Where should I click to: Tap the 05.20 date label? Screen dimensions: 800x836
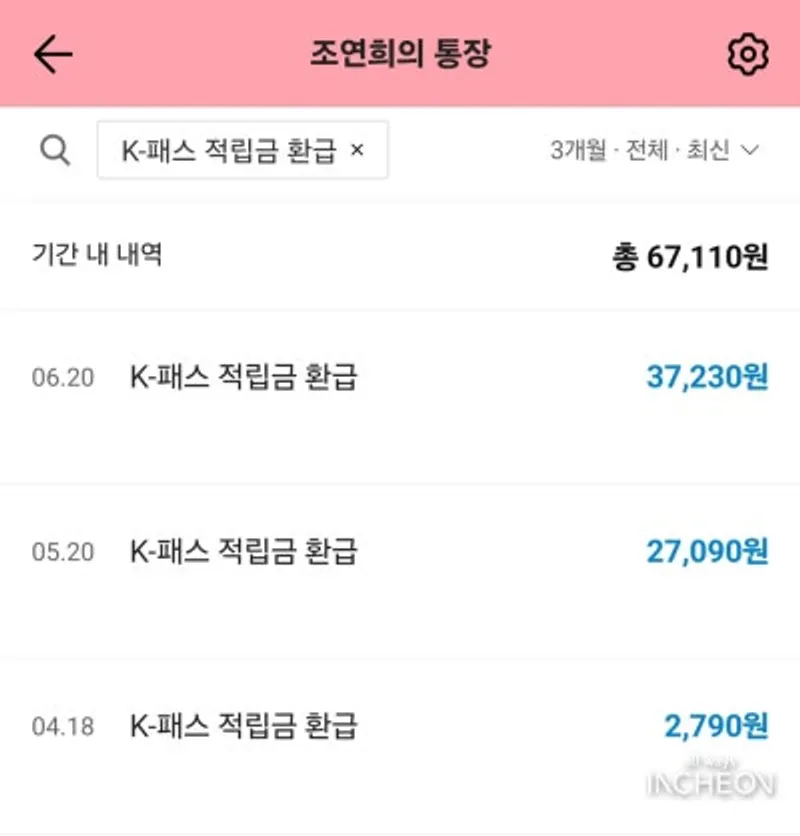tap(63, 552)
